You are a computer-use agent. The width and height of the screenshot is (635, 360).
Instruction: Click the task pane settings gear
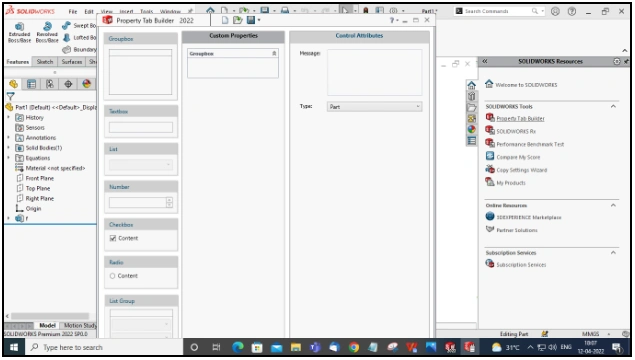click(x=616, y=62)
